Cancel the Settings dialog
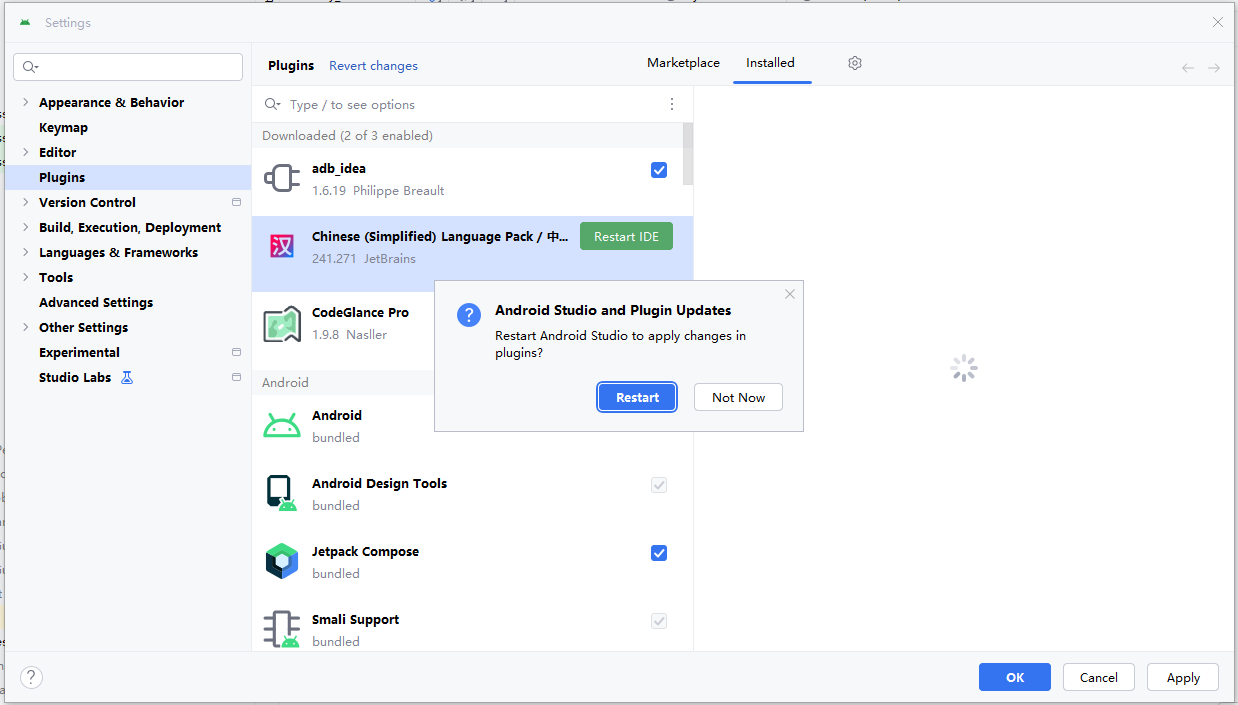Image resolution: width=1238 pixels, height=705 pixels. tap(1098, 677)
